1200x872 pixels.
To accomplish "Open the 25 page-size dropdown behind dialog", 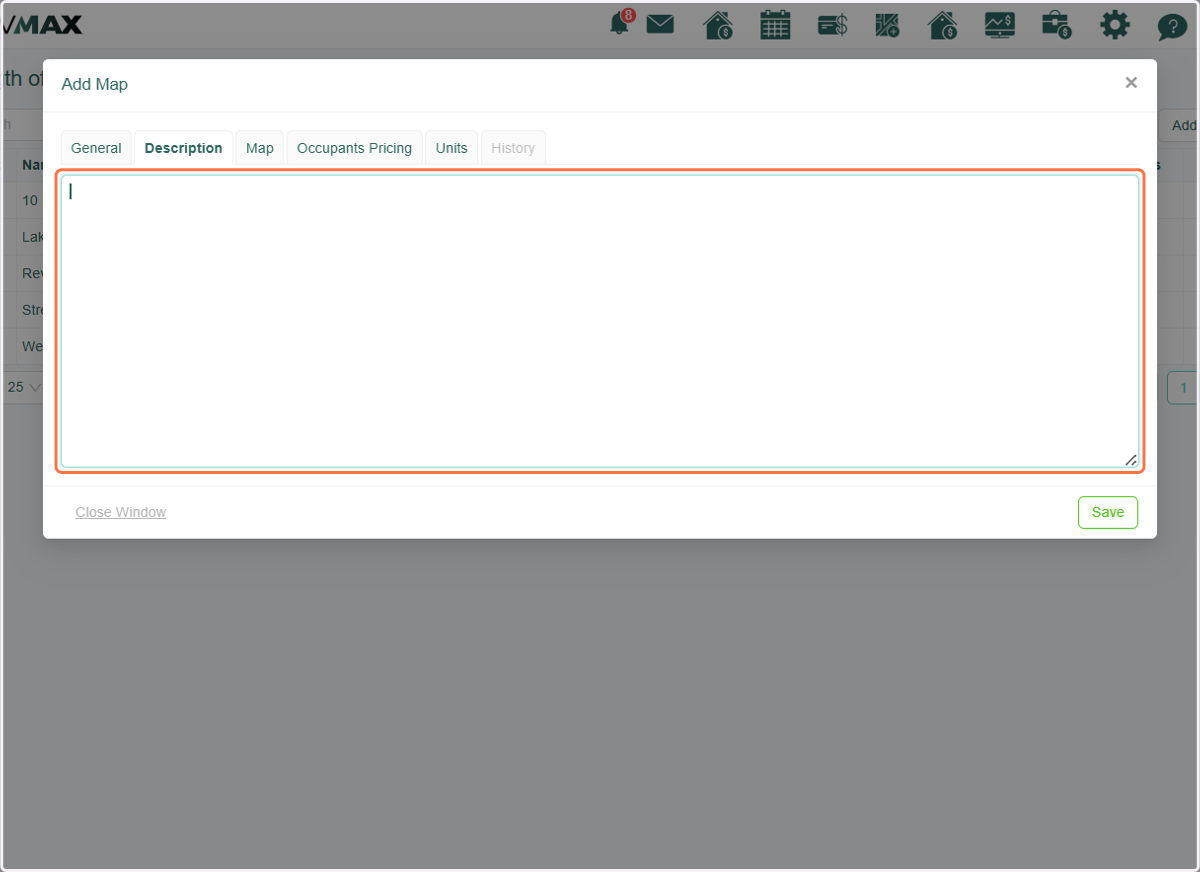I will tap(24, 387).
